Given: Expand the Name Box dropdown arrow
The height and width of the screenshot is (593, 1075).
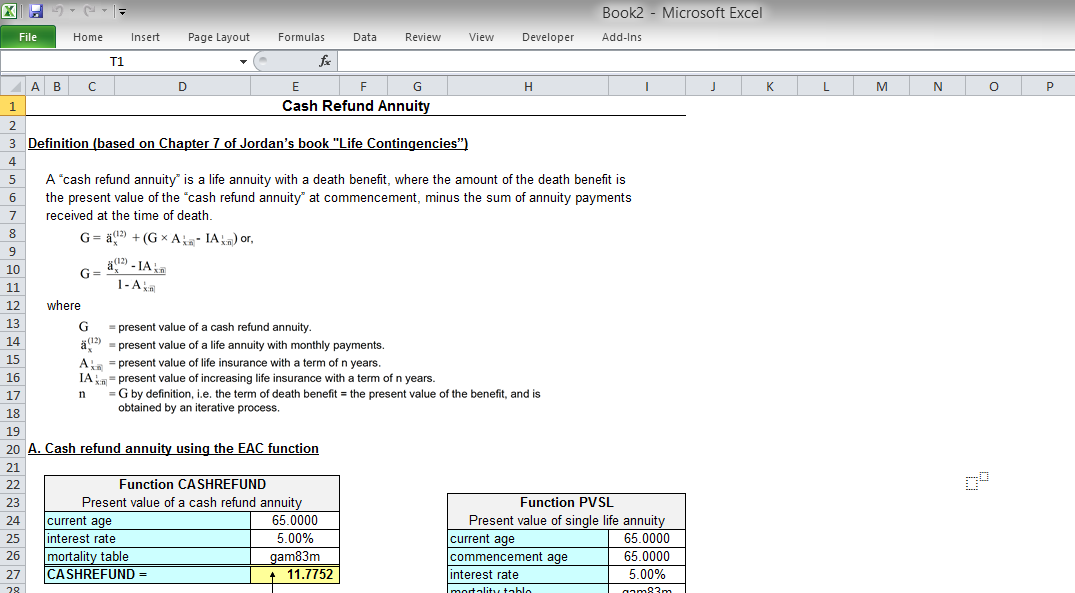Looking at the screenshot, I should pyautogui.click(x=243, y=62).
